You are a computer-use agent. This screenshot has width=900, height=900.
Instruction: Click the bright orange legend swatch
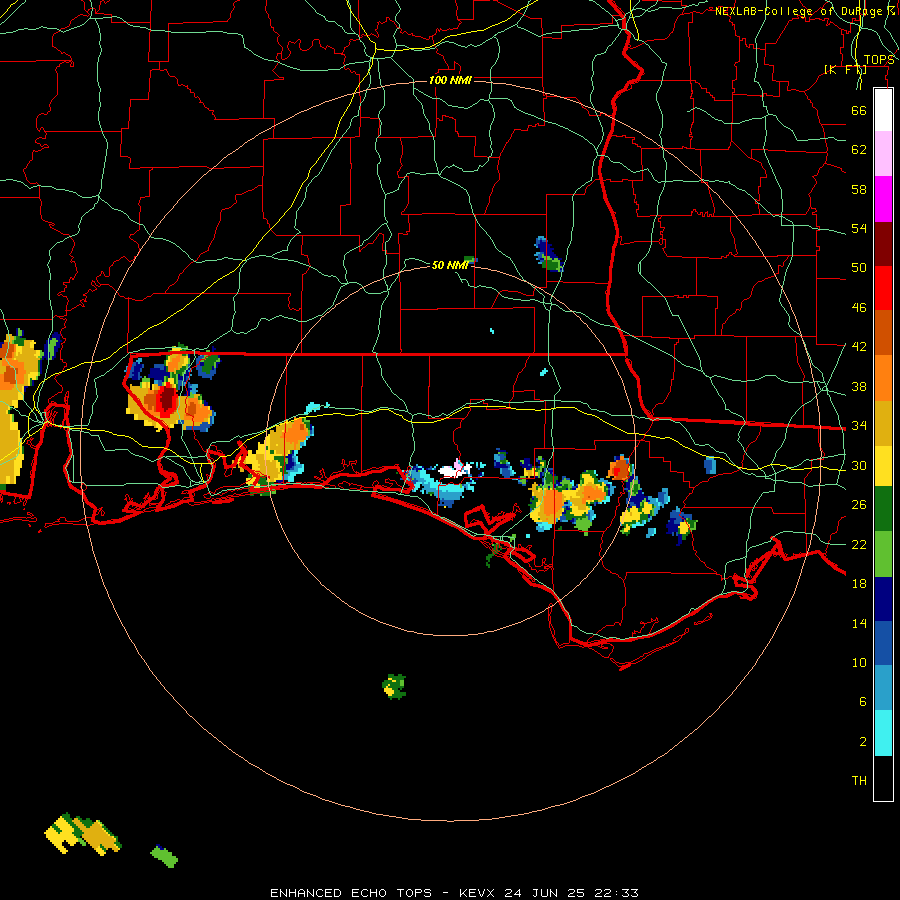[x=883, y=378]
